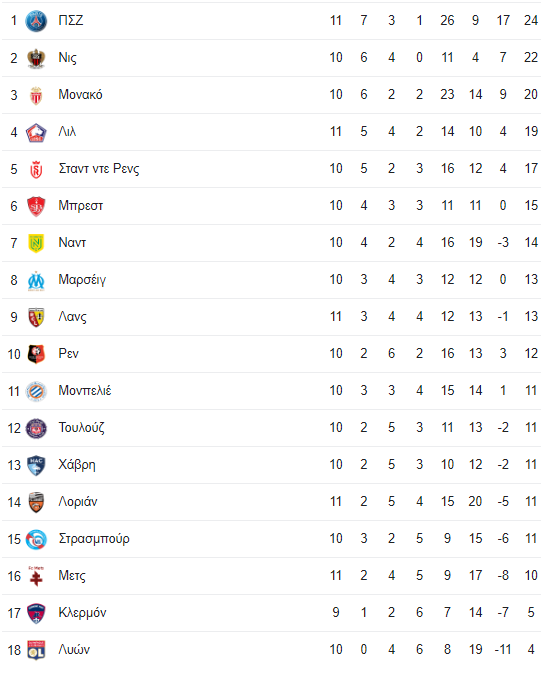Click the Χάβρη team name
This screenshot has width=541, height=675.
click(x=77, y=465)
